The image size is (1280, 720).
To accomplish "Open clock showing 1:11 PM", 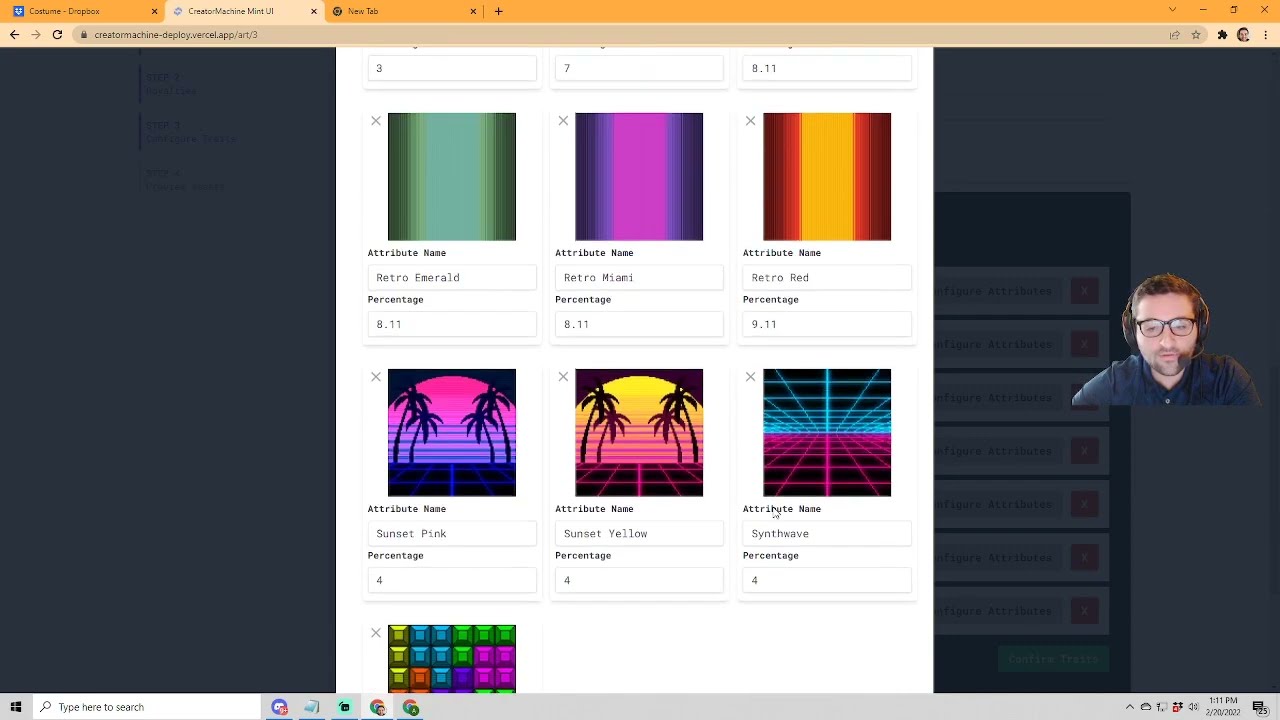I will click(x=1224, y=707).
